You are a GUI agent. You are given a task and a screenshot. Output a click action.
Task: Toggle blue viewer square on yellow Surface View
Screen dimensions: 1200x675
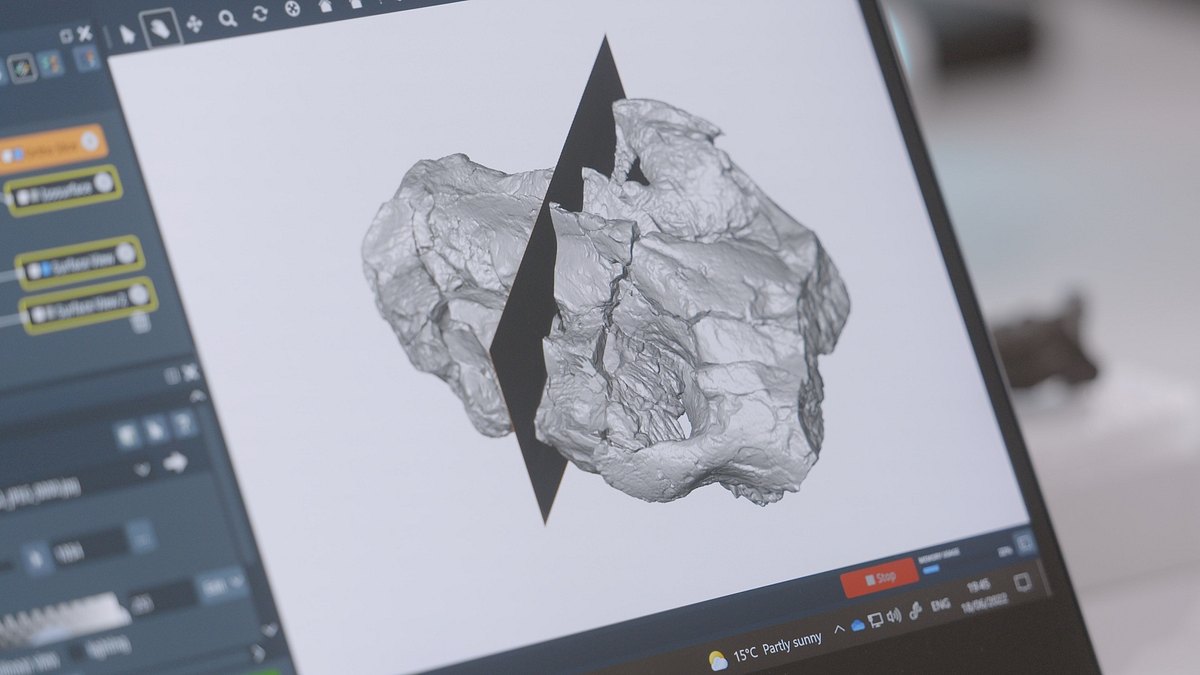(45, 270)
